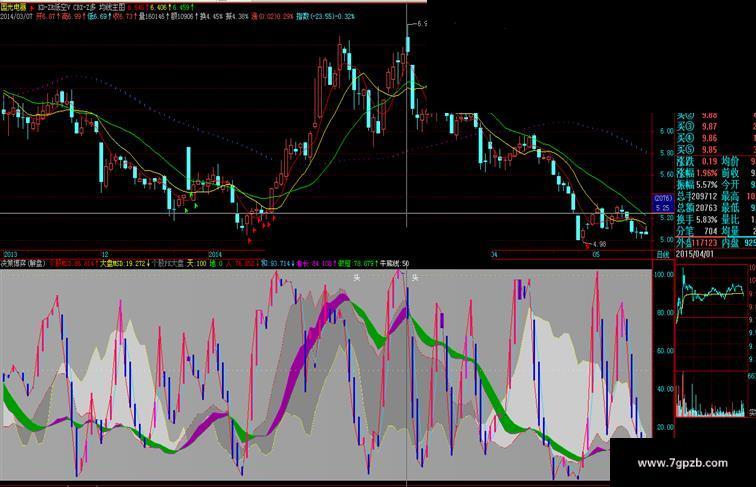Click the 外盘 117123 row
The image size is (756, 487).
[x=697, y=243]
